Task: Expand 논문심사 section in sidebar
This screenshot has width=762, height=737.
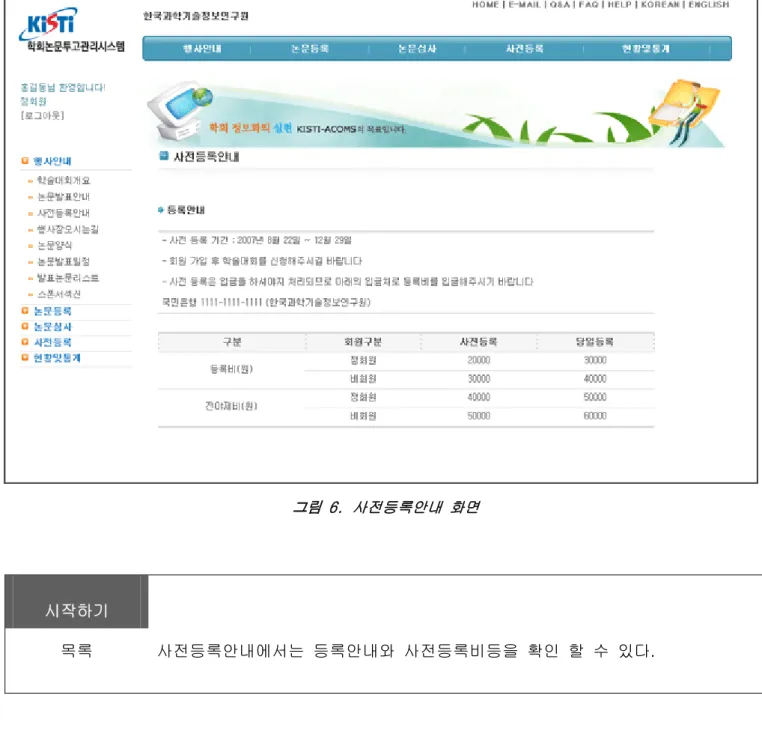Action: tap(52, 326)
